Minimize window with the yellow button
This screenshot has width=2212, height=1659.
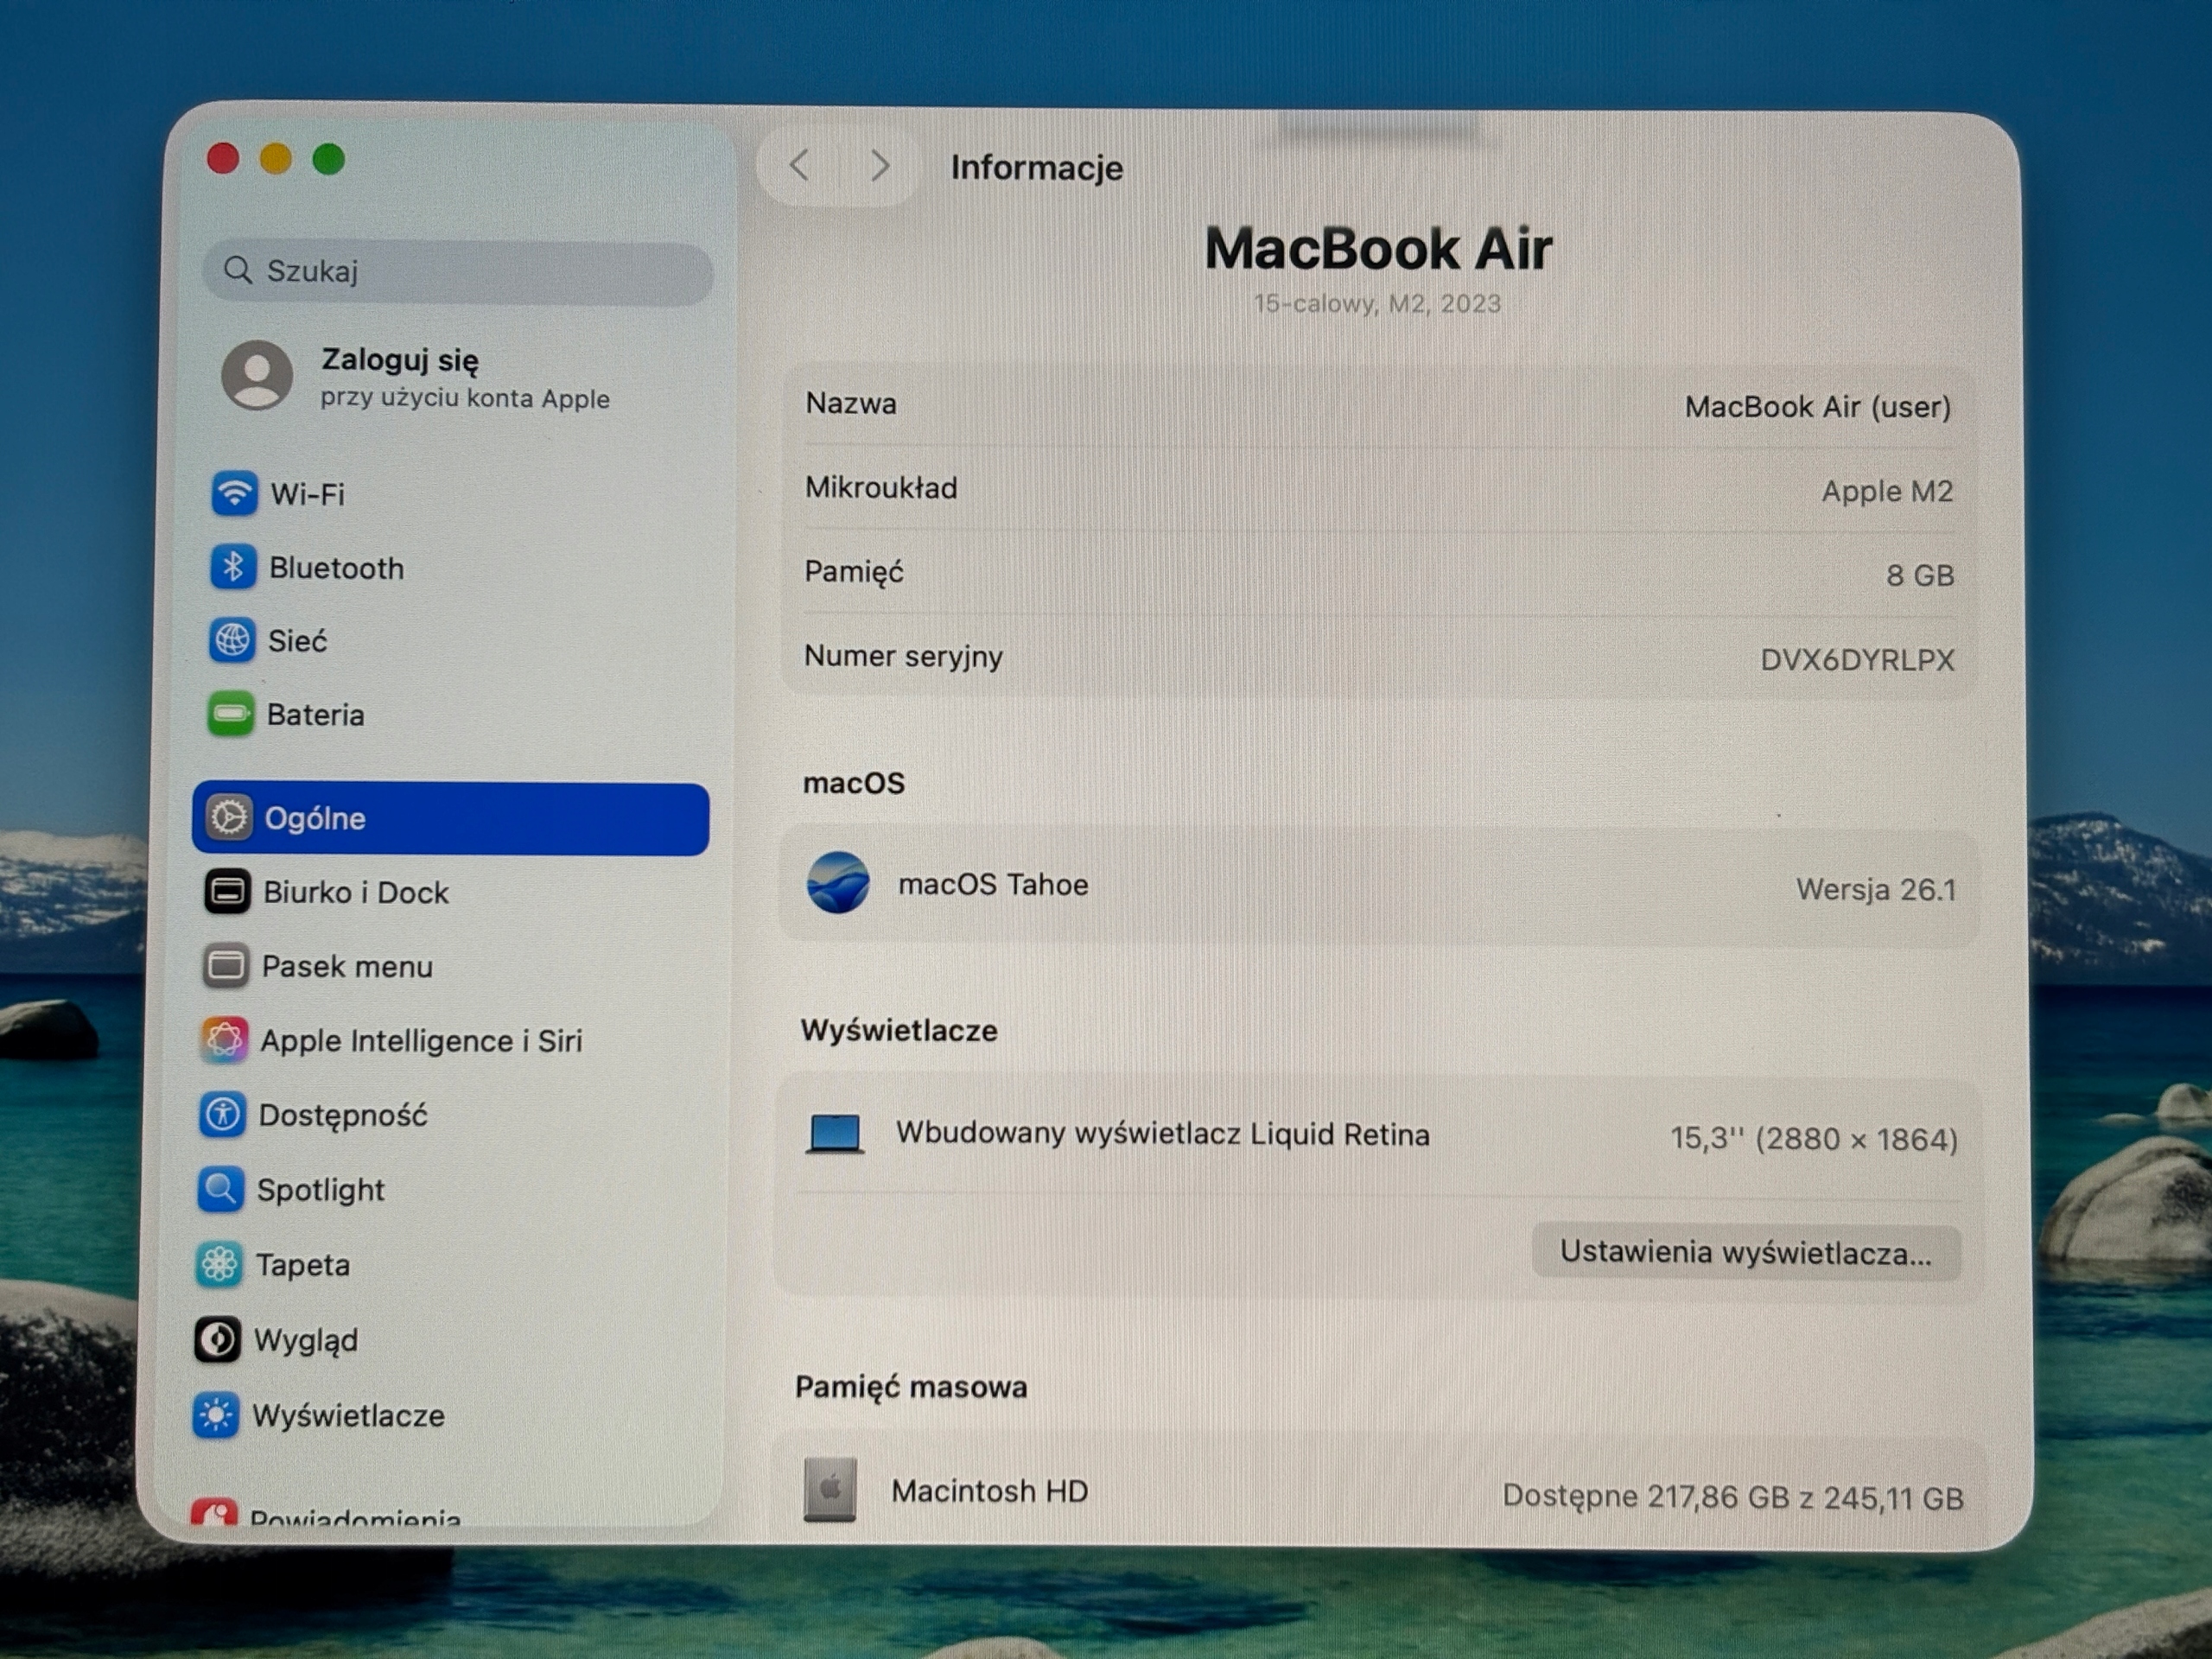(276, 158)
